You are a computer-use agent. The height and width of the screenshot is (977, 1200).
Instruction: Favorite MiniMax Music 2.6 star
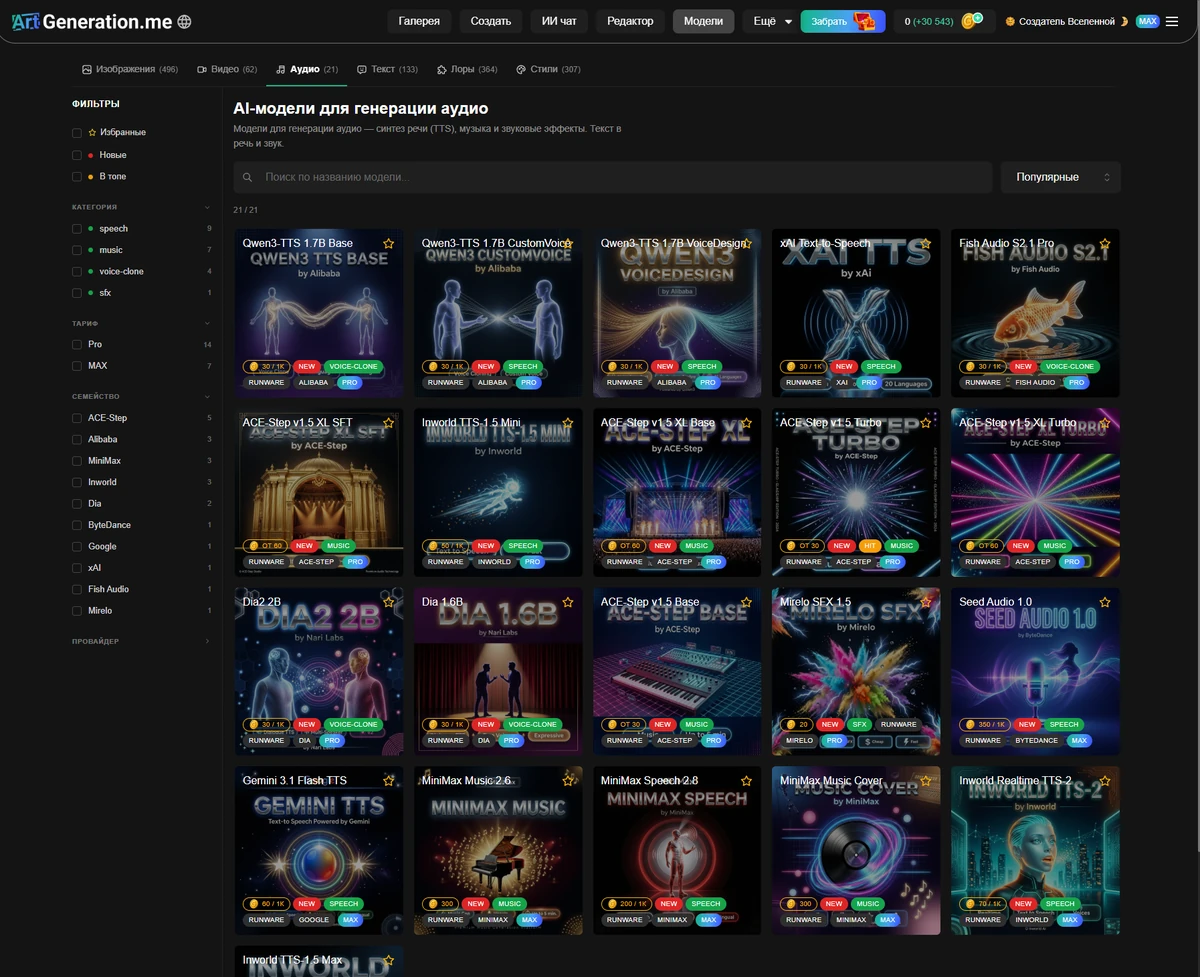568,780
